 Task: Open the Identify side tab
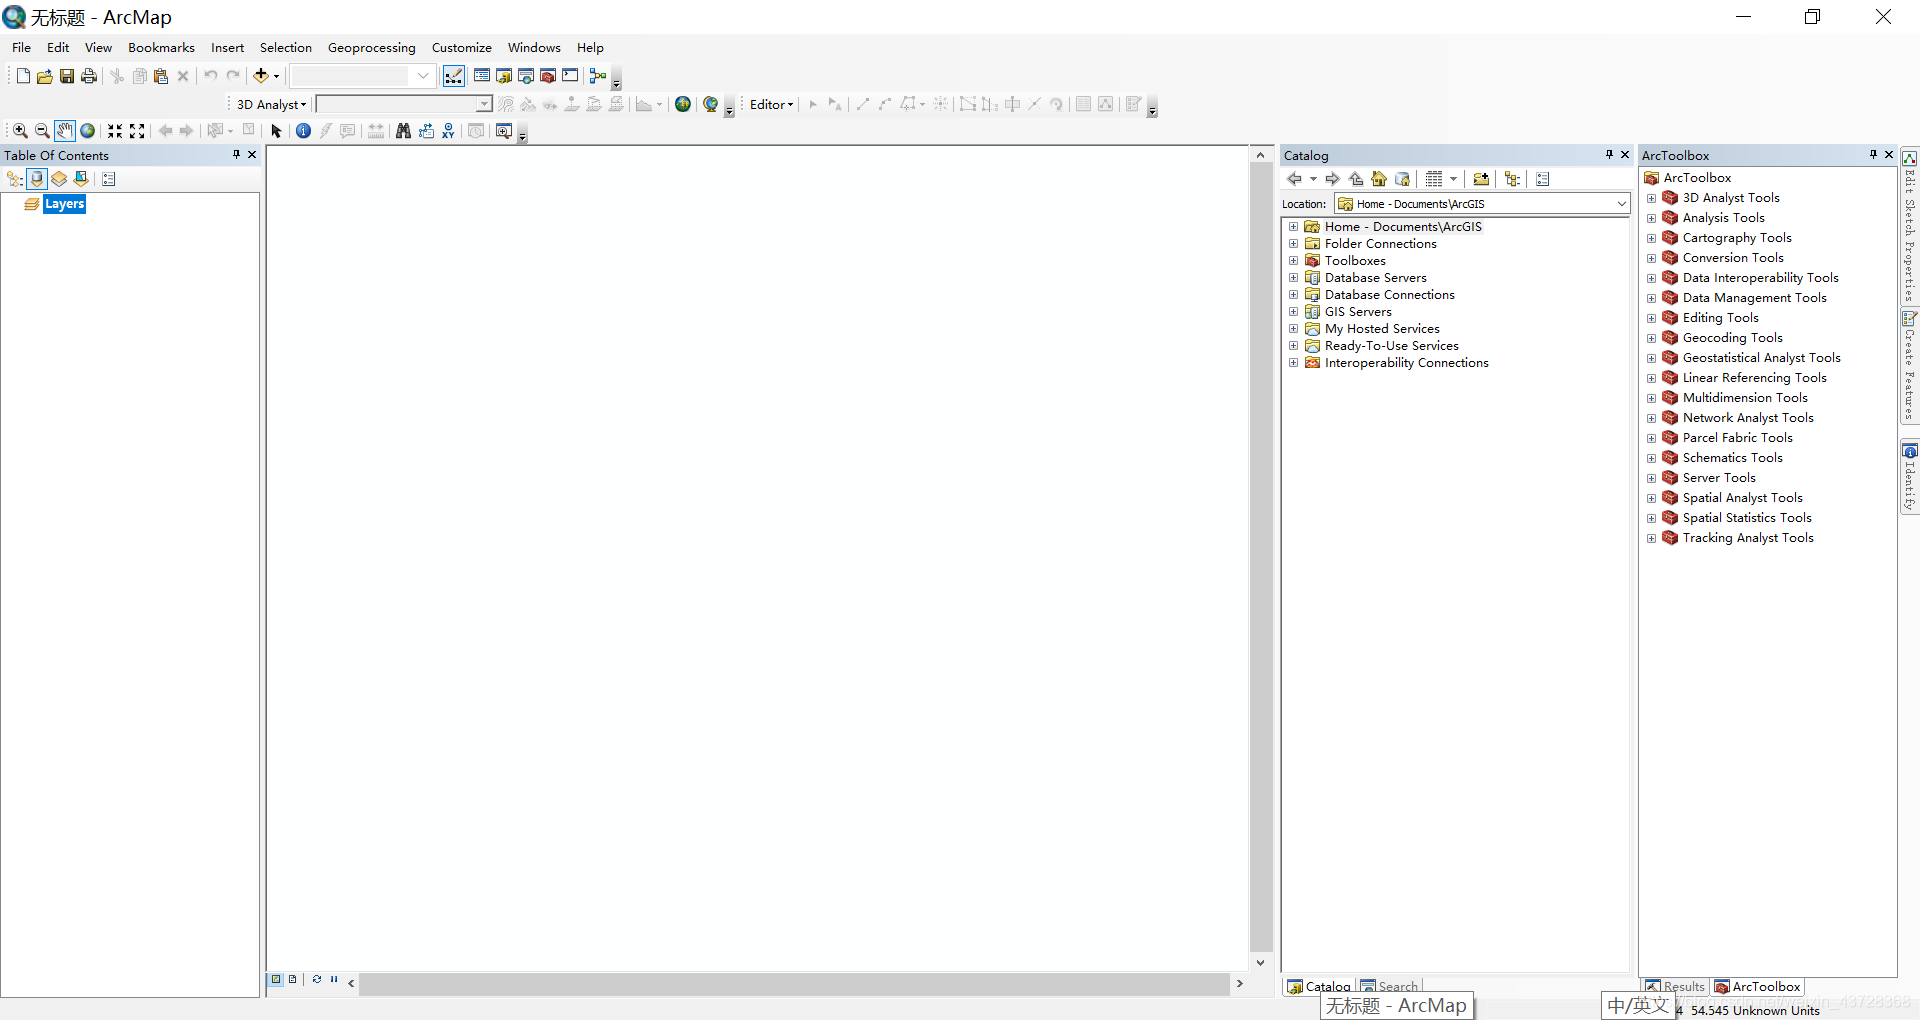1909,477
